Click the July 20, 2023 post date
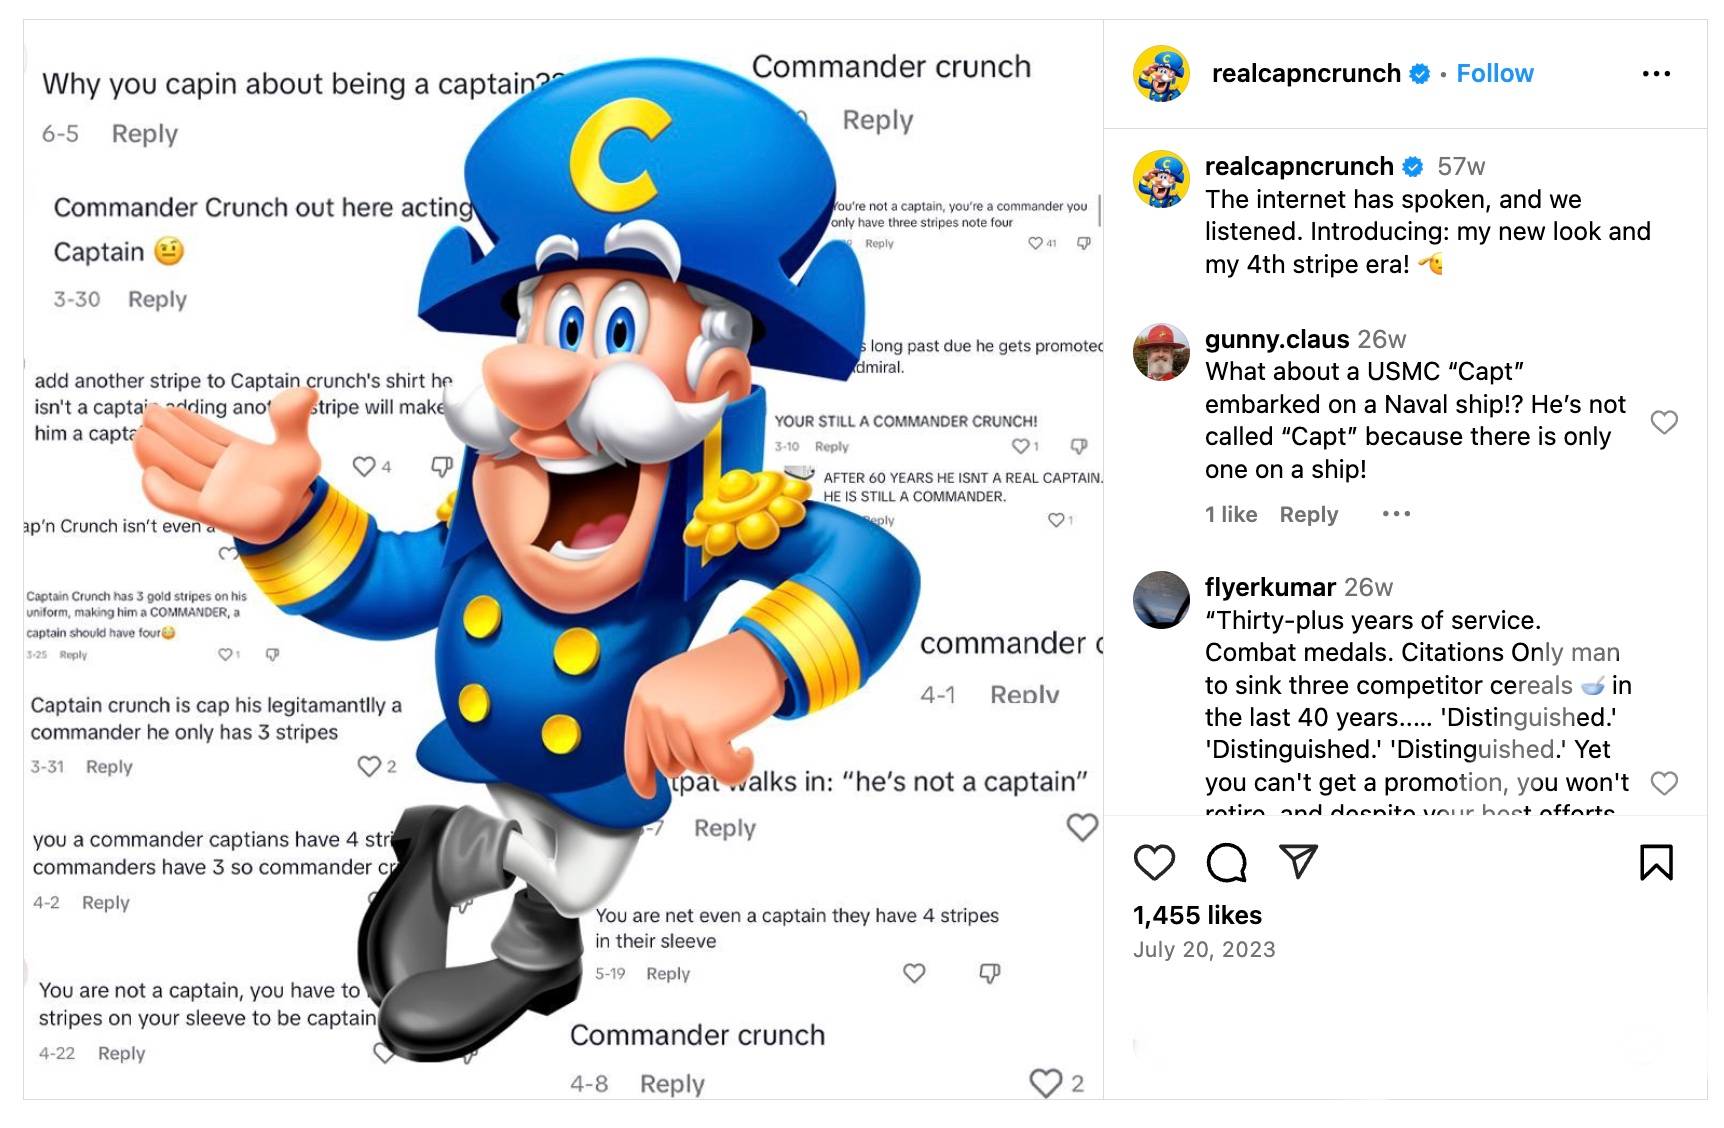This screenshot has width=1724, height=1128. coord(1204,949)
